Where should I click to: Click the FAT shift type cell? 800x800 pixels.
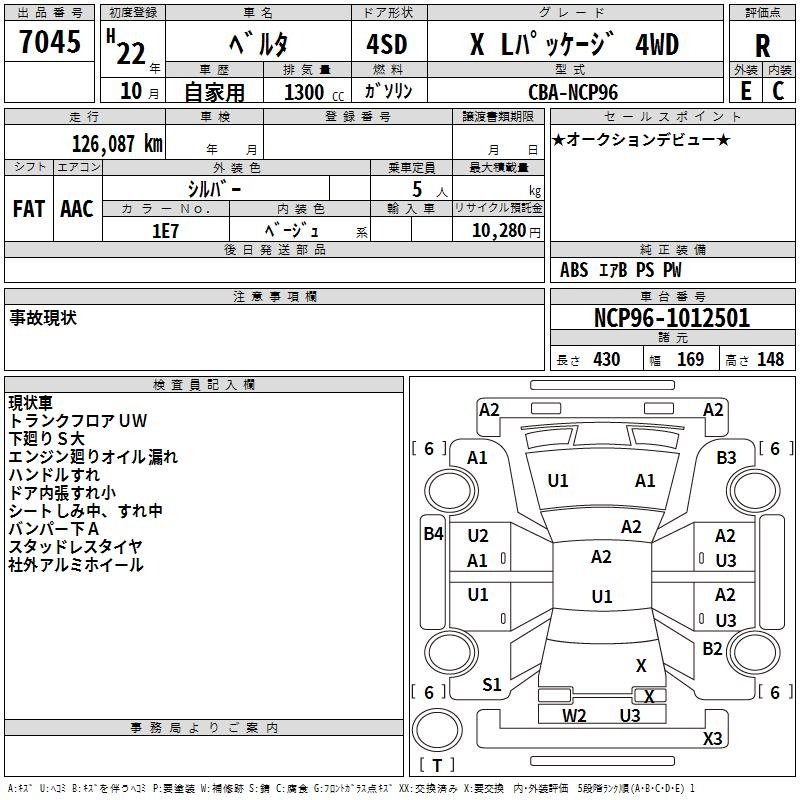pos(29,209)
